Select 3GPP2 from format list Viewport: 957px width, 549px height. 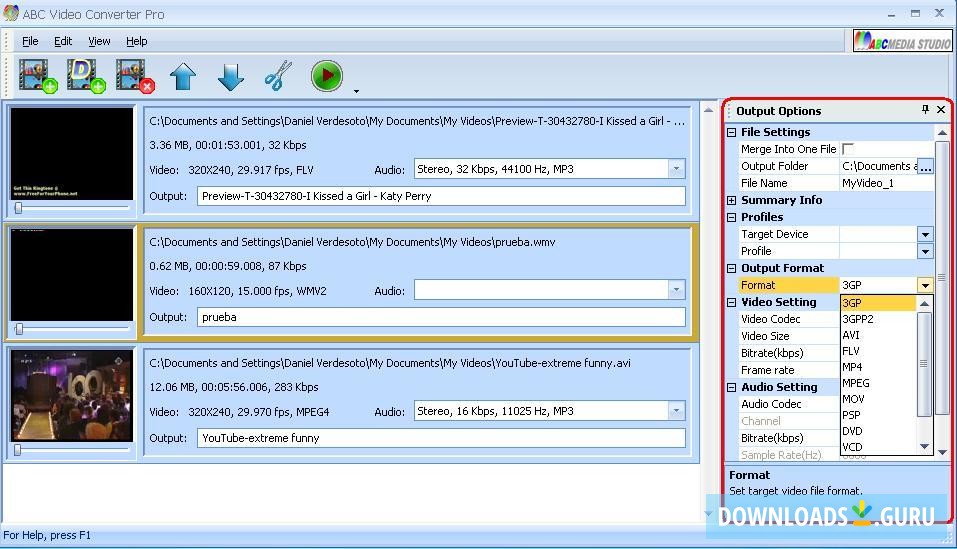878,319
